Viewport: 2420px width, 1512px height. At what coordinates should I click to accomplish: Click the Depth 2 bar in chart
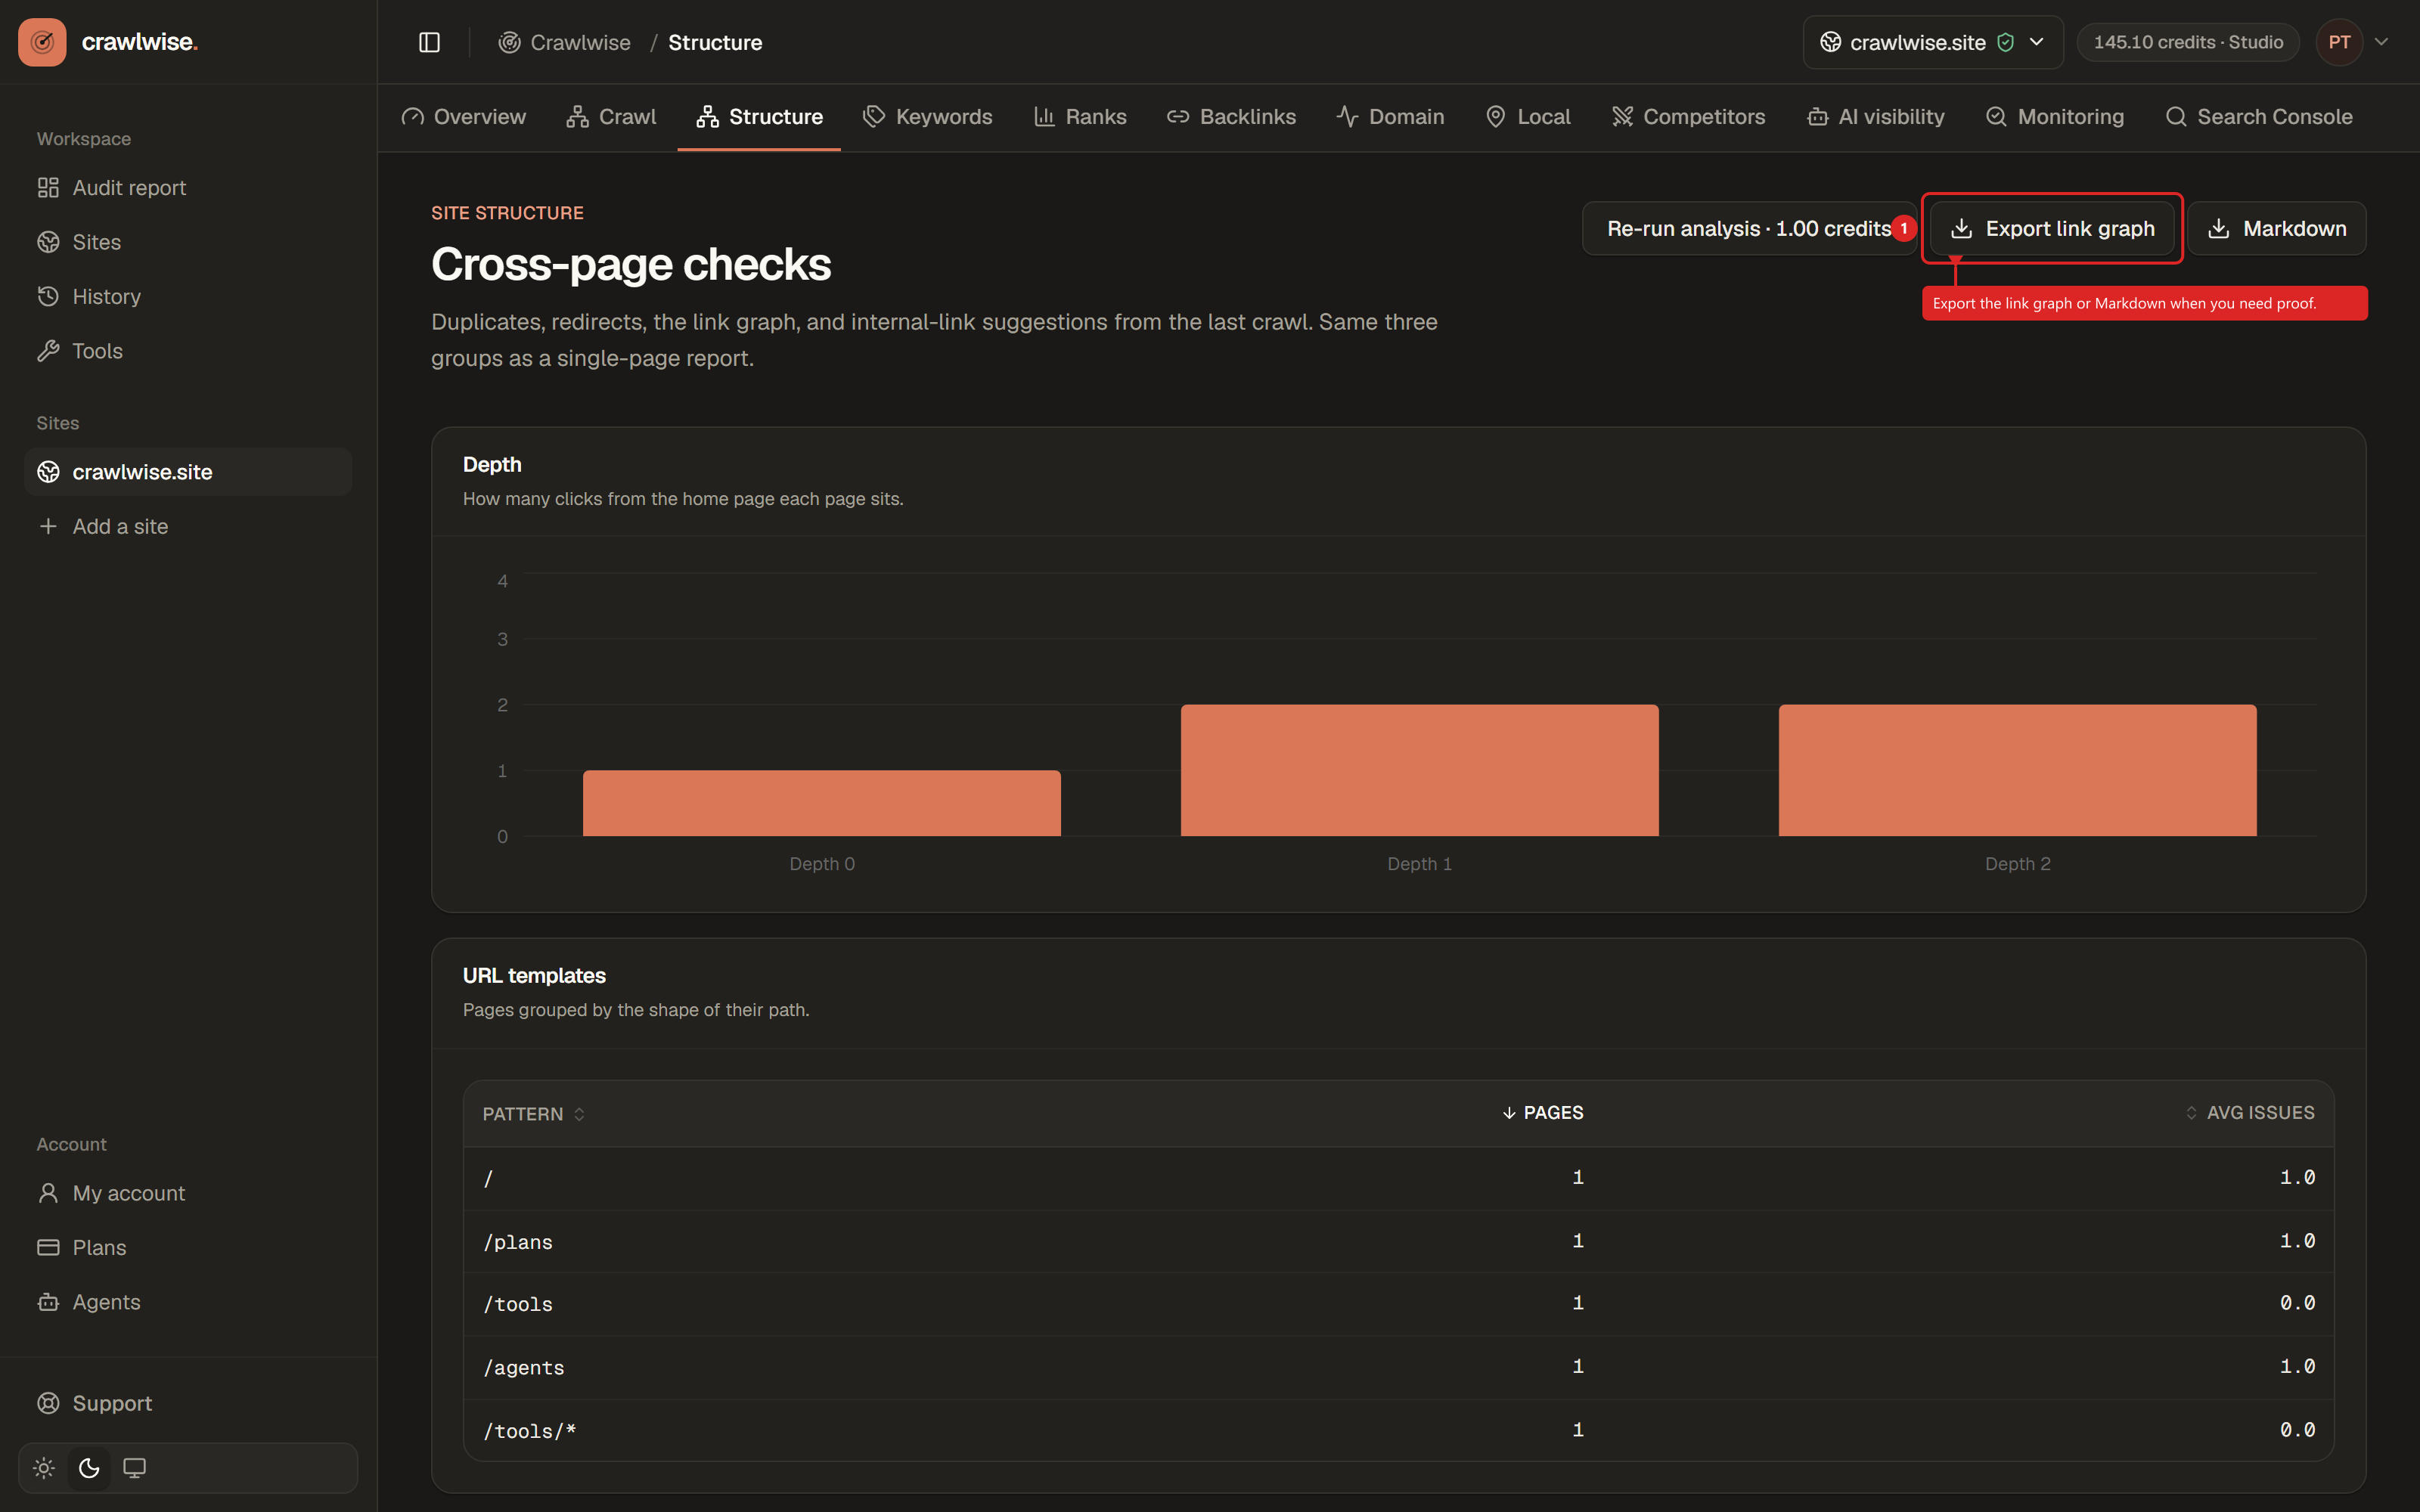coord(2018,770)
